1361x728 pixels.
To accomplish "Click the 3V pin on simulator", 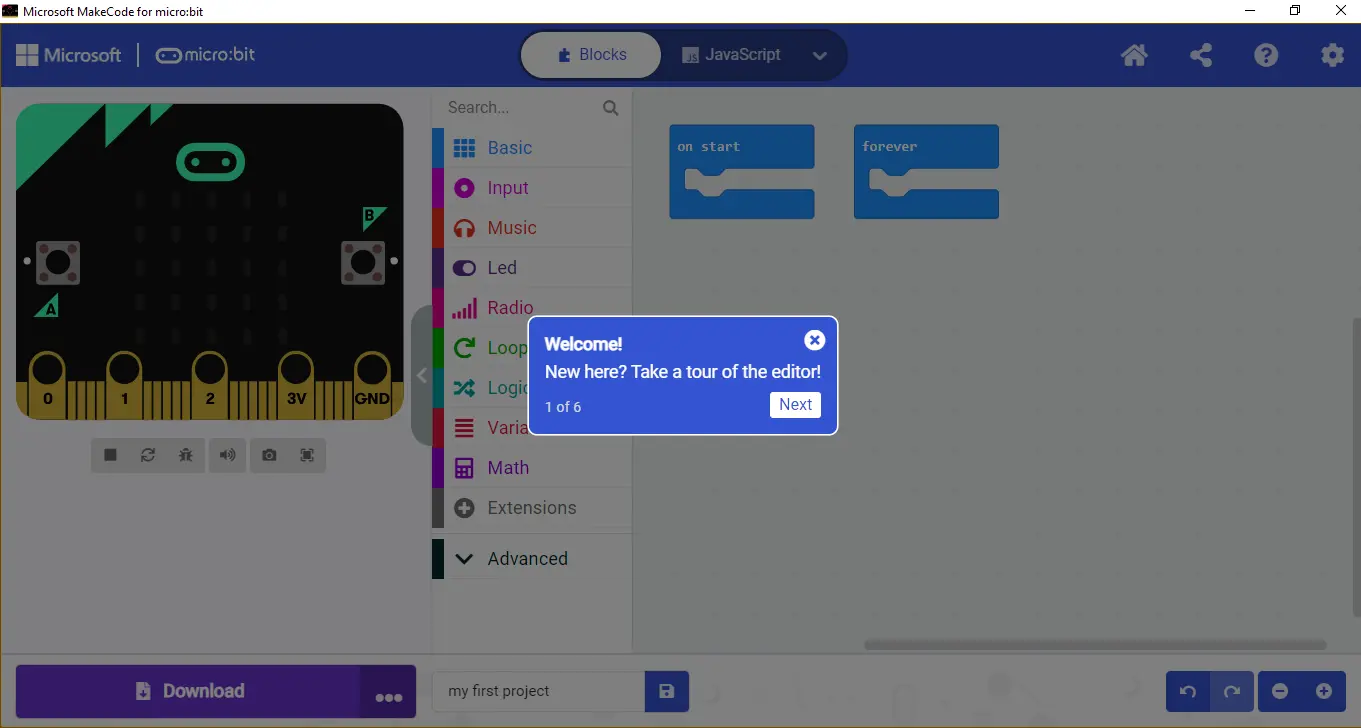I will click(296, 385).
